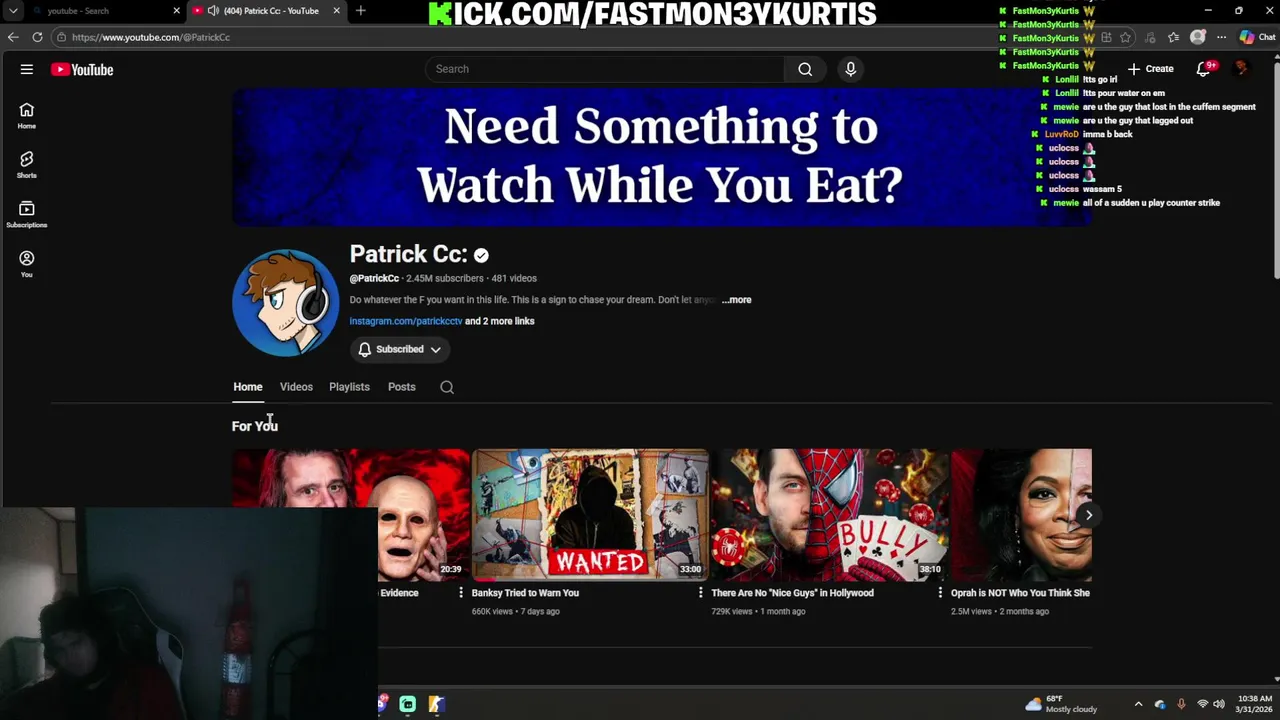Go to Home in YouTube sidebar
This screenshot has width=1280, height=720.
point(27,116)
